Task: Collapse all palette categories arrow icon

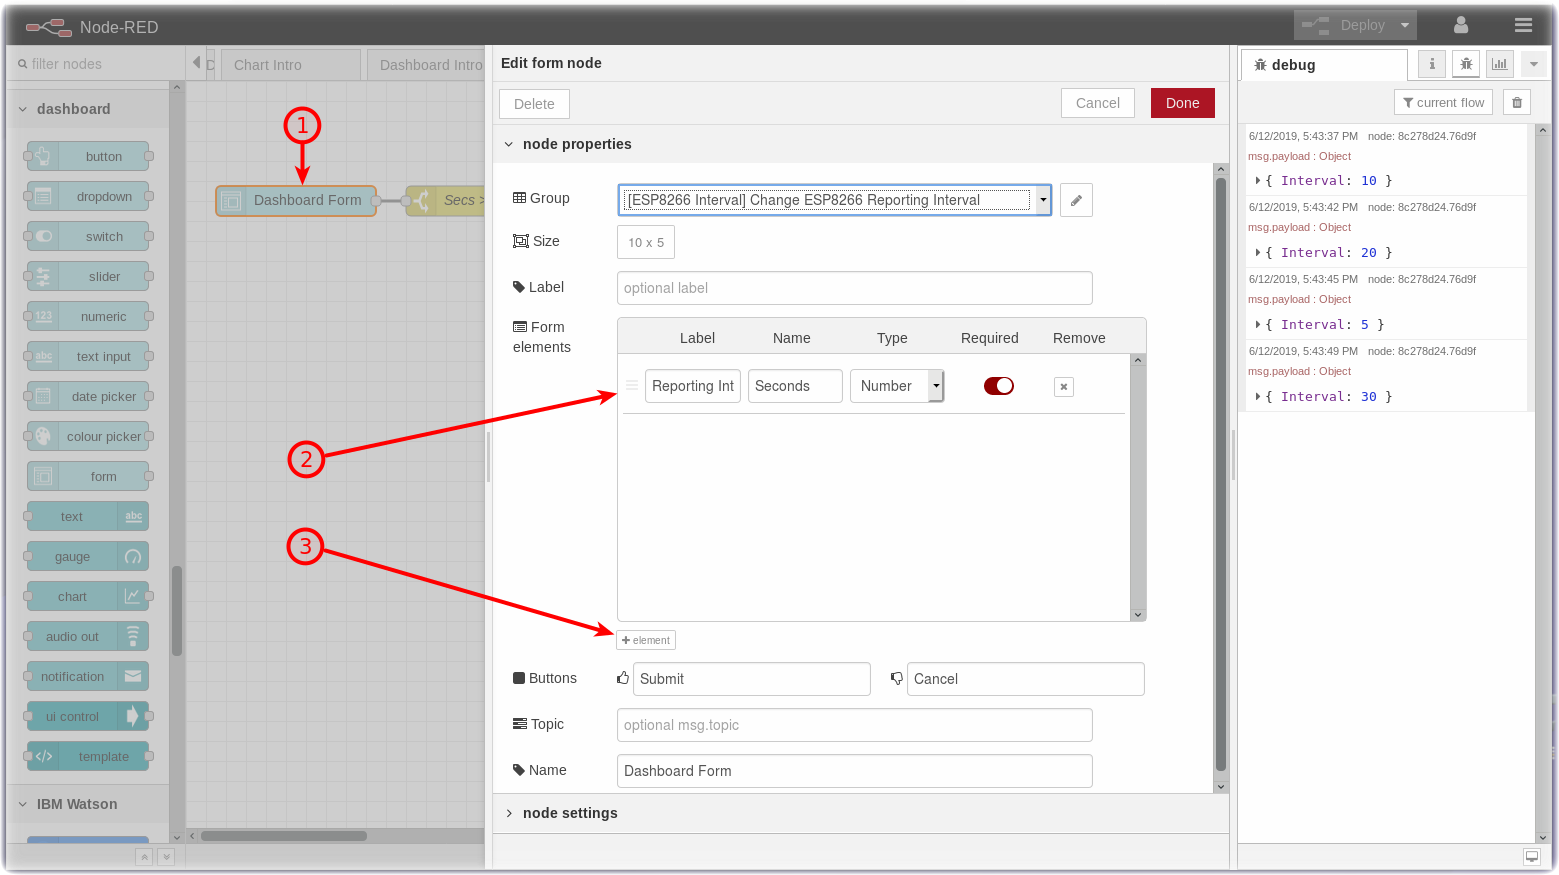Action: tap(144, 857)
